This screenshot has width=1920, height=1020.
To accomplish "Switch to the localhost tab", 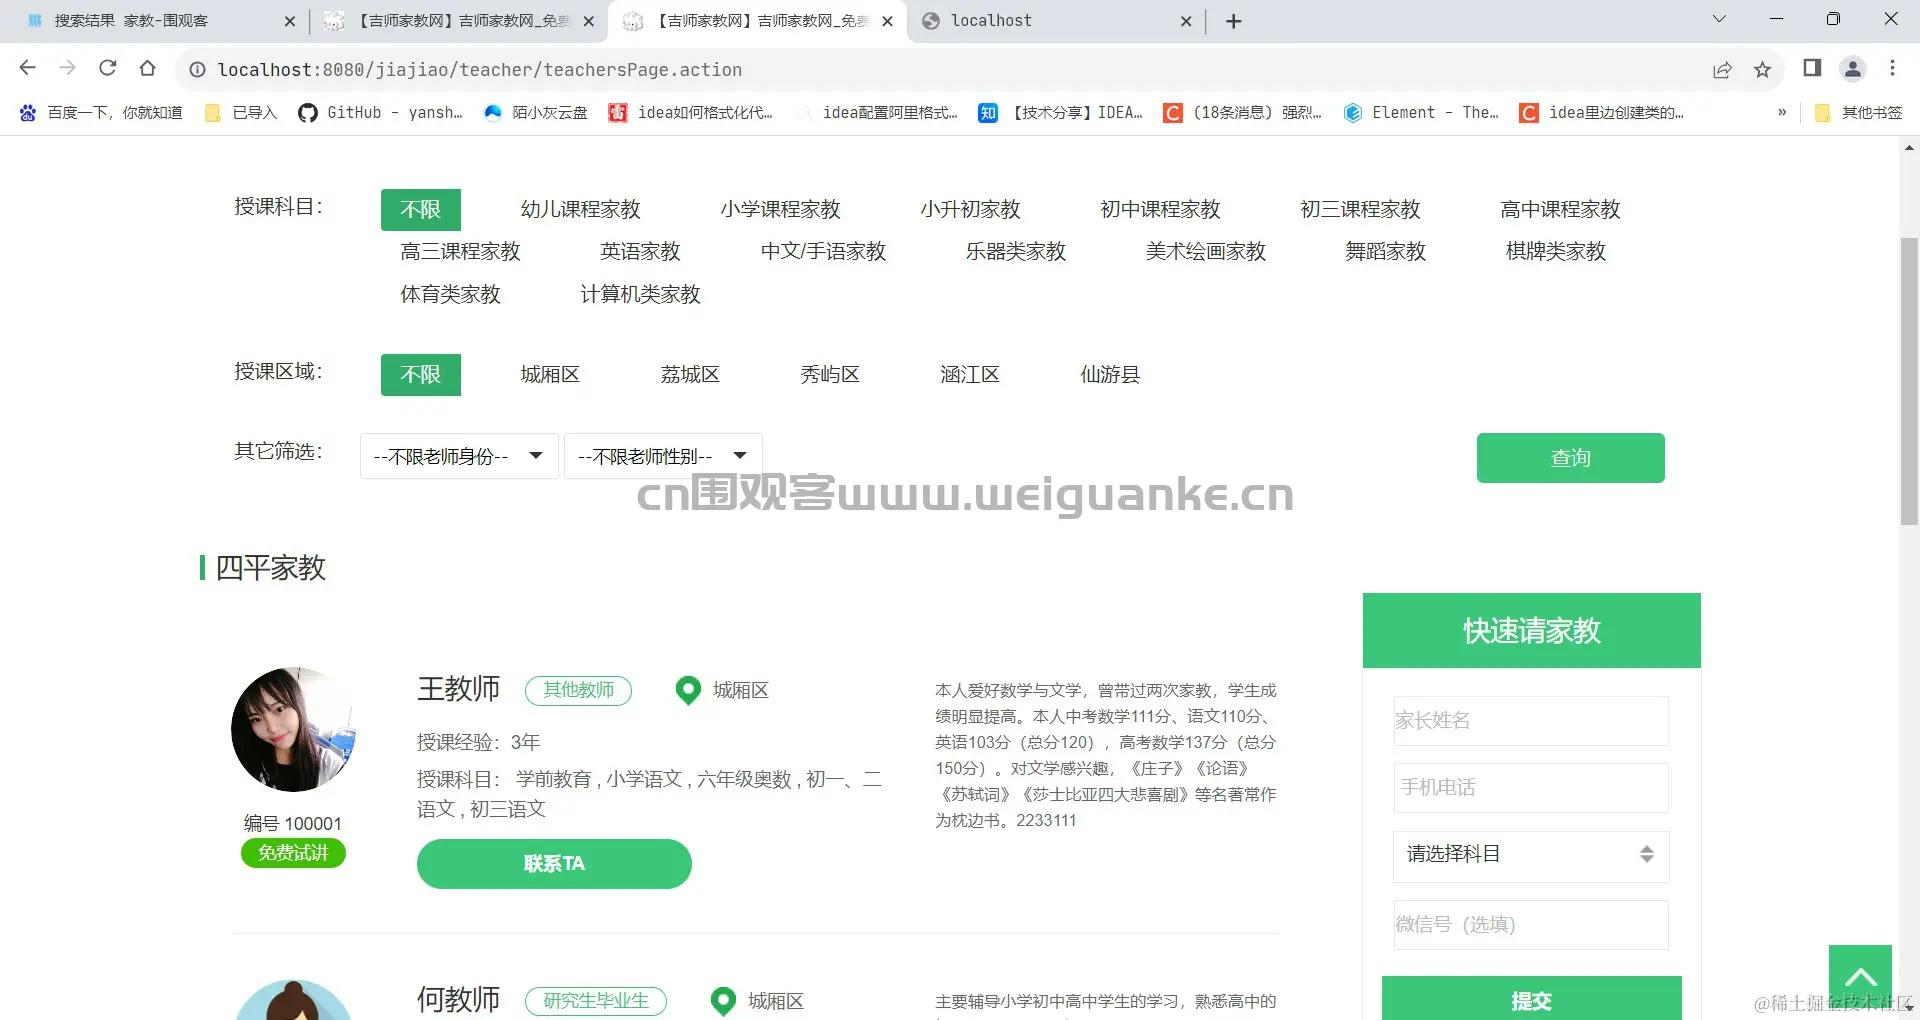I will [1055, 20].
